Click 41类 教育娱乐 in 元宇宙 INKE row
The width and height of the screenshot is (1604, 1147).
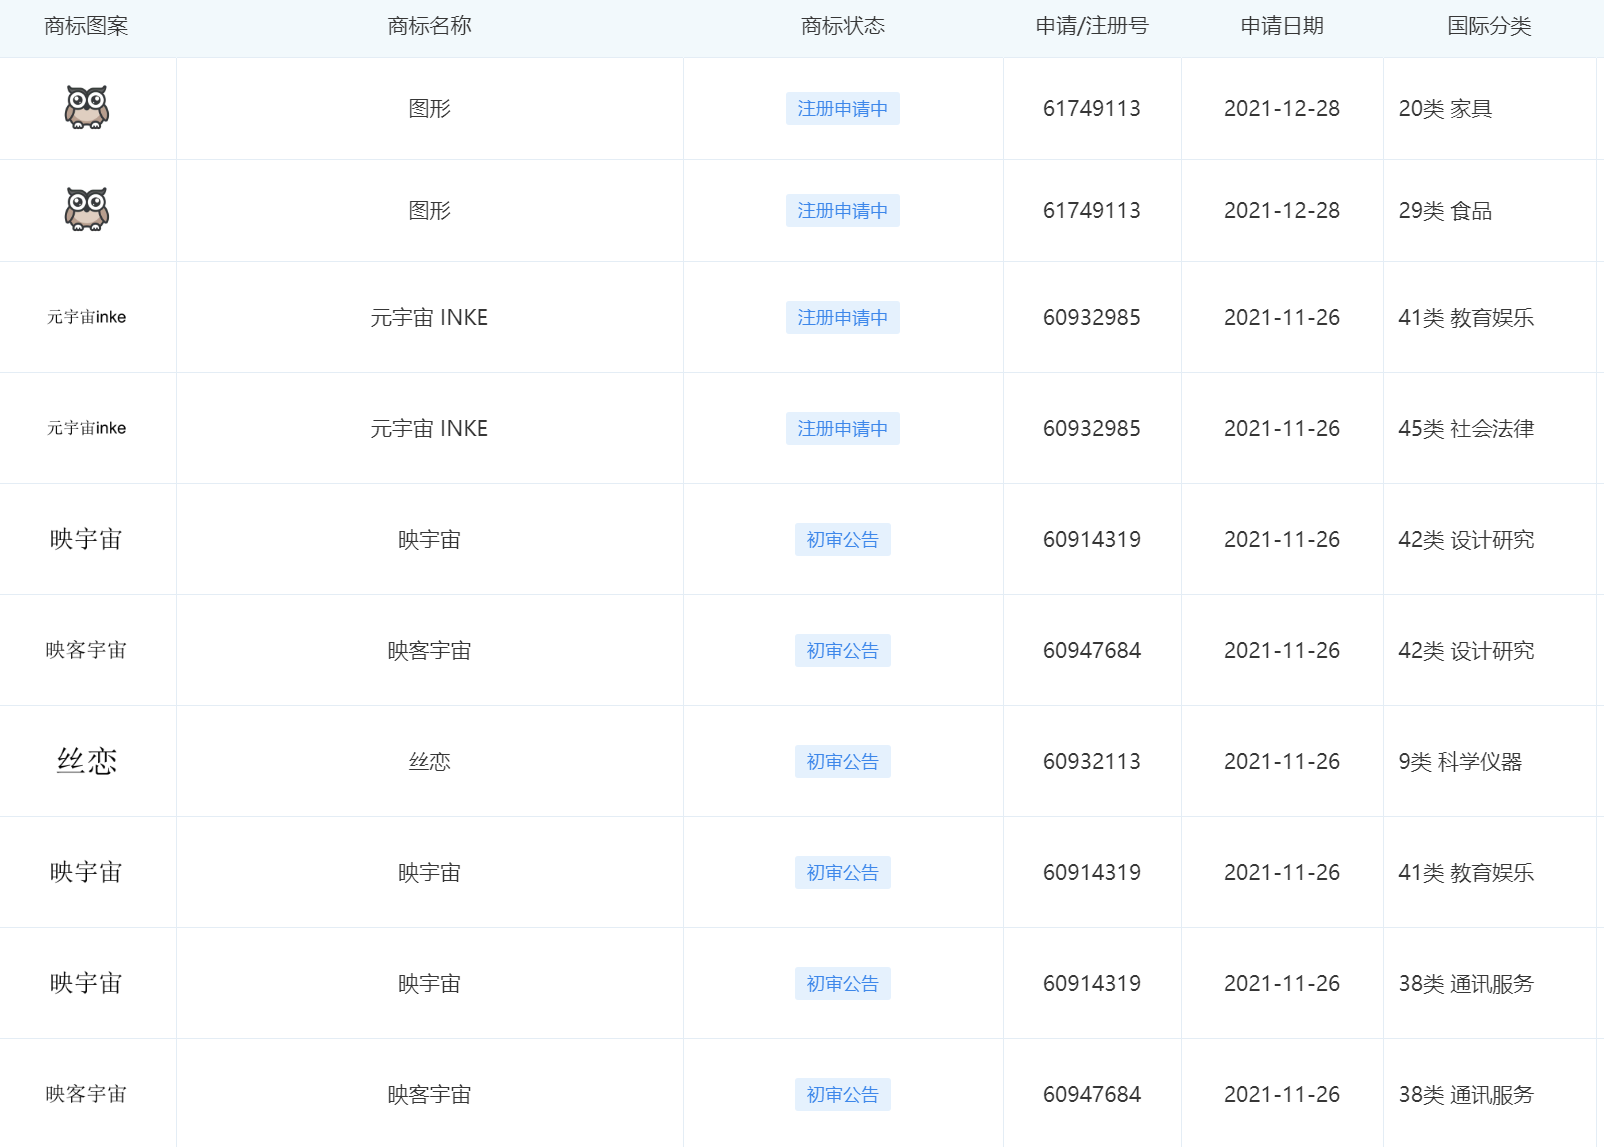(x=1466, y=317)
